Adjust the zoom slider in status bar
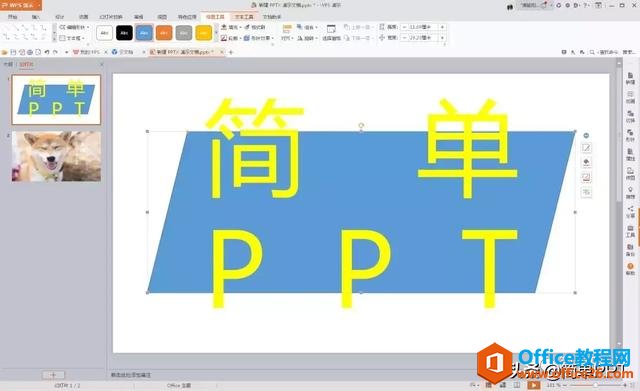 595,385
